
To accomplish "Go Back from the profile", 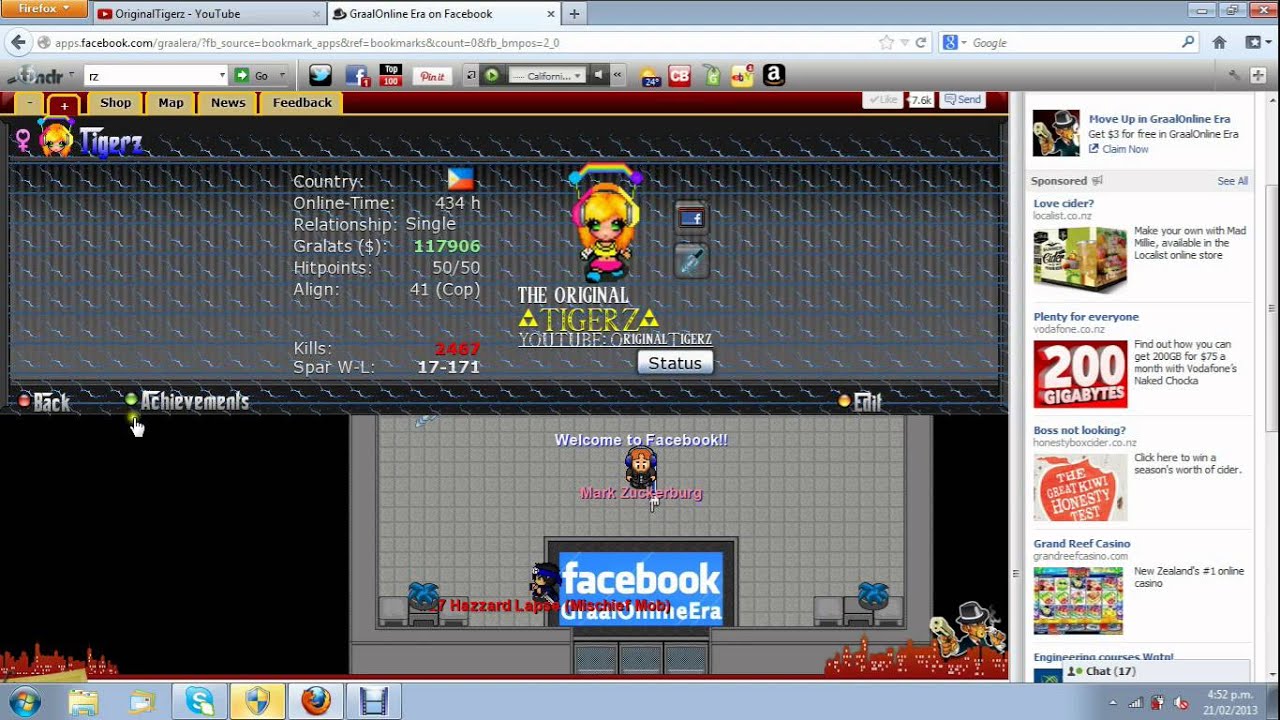I will click(x=44, y=402).
